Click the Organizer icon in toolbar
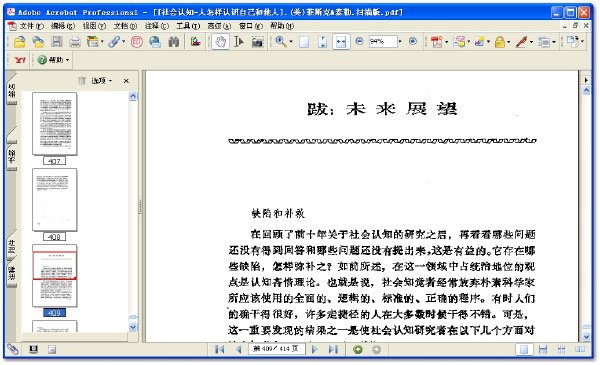The image size is (600, 365). (93, 41)
